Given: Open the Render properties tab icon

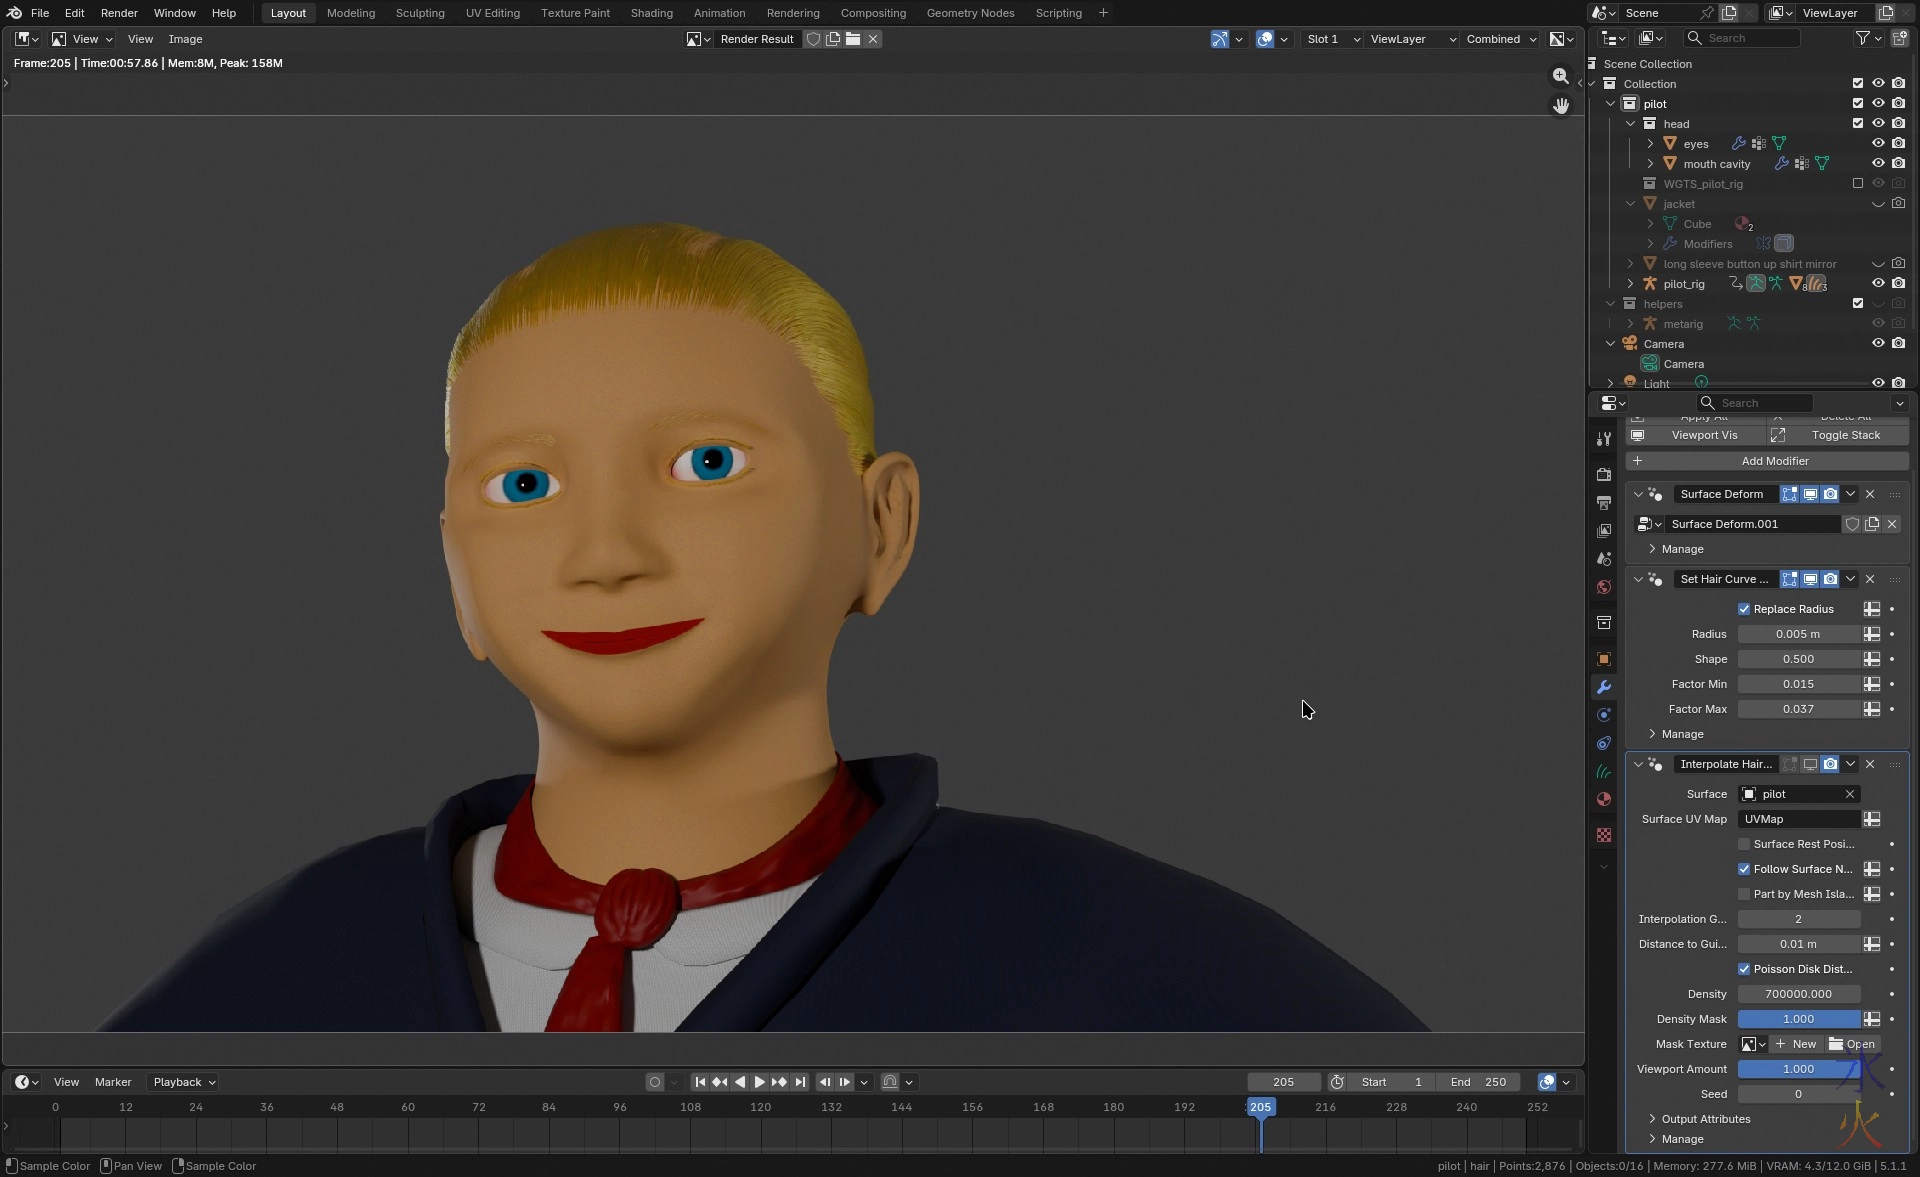Looking at the screenshot, I should tap(1604, 474).
